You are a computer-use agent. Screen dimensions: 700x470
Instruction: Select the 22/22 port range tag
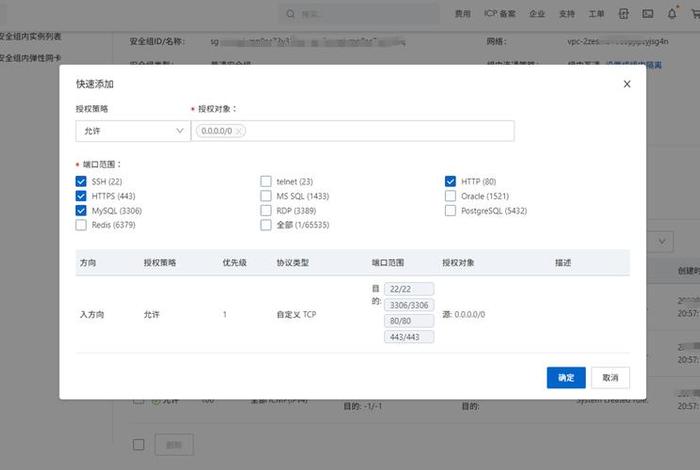pos(409,289)
